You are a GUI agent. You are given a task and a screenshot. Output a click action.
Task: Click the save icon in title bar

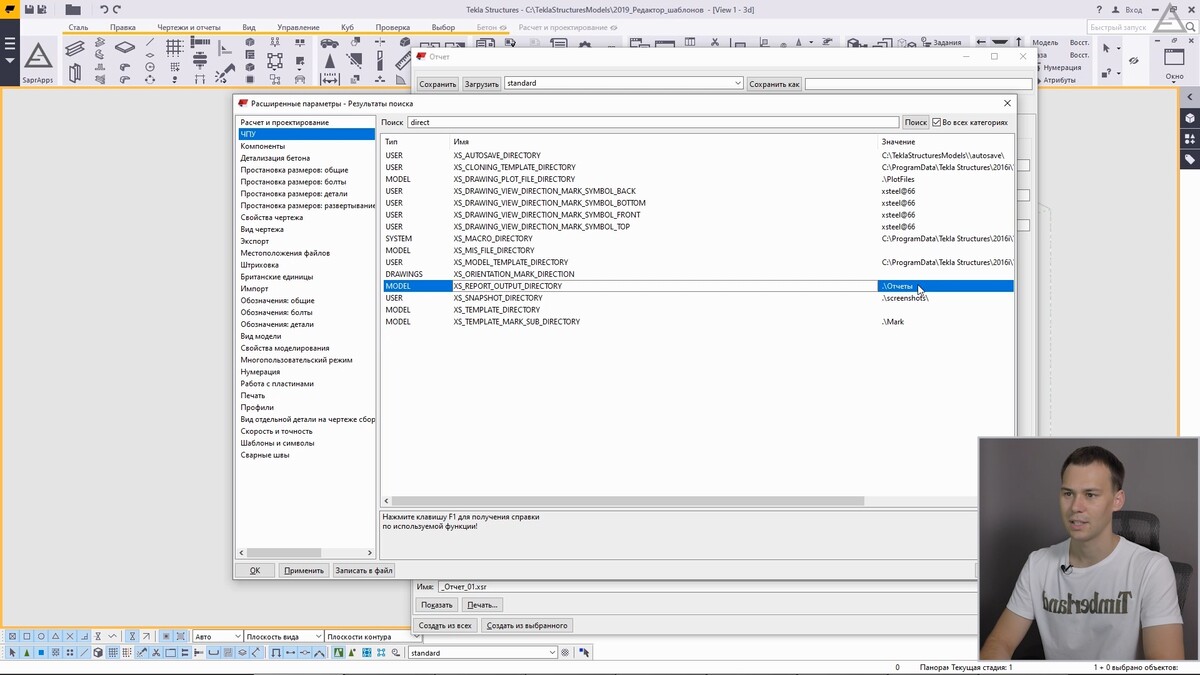29,9
